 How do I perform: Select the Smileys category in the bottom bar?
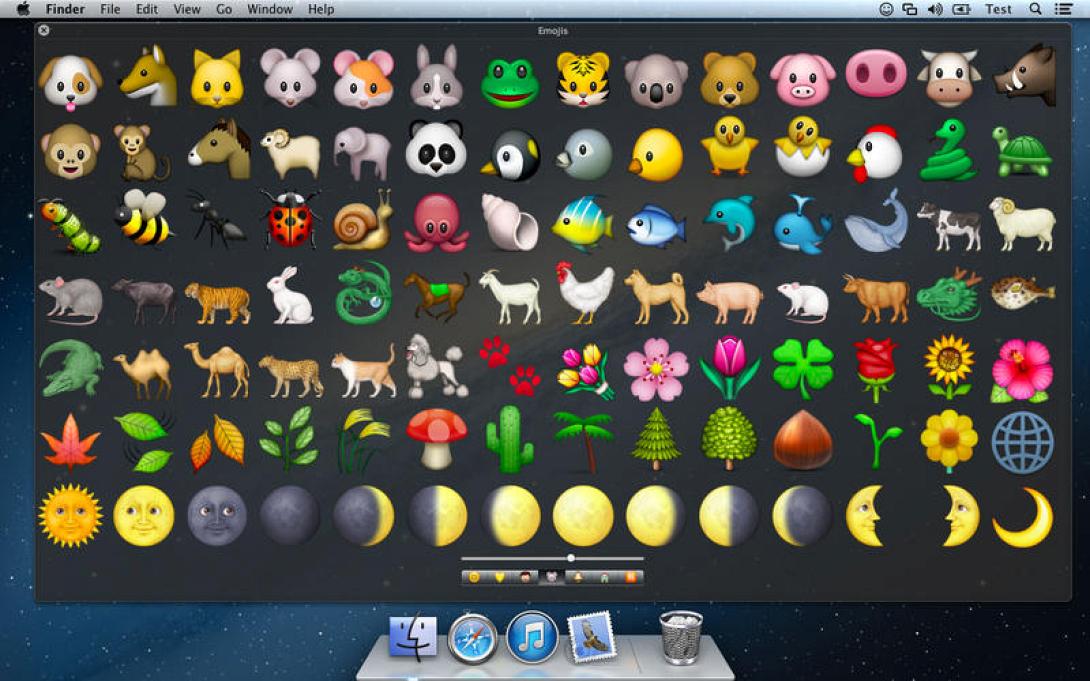473,576
